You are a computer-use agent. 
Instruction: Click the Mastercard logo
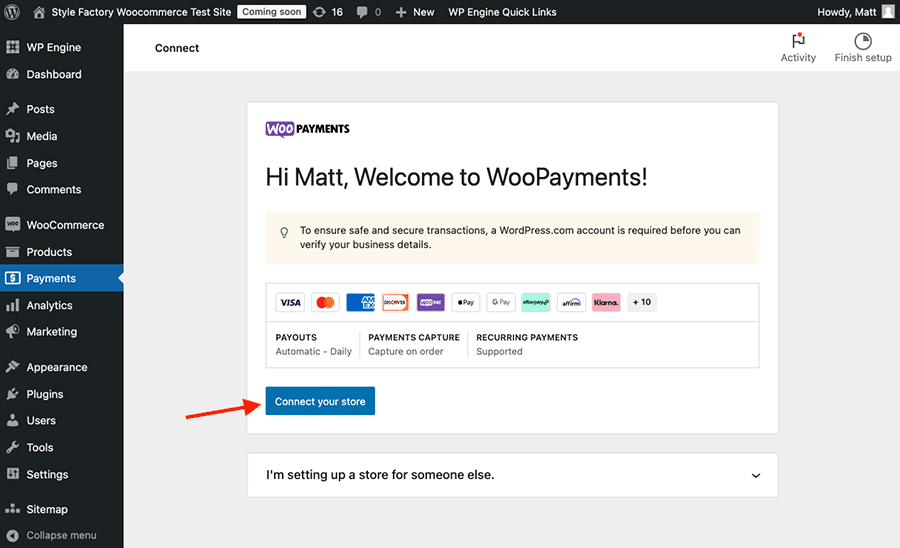pyautogui.click(x=325, y=302)
